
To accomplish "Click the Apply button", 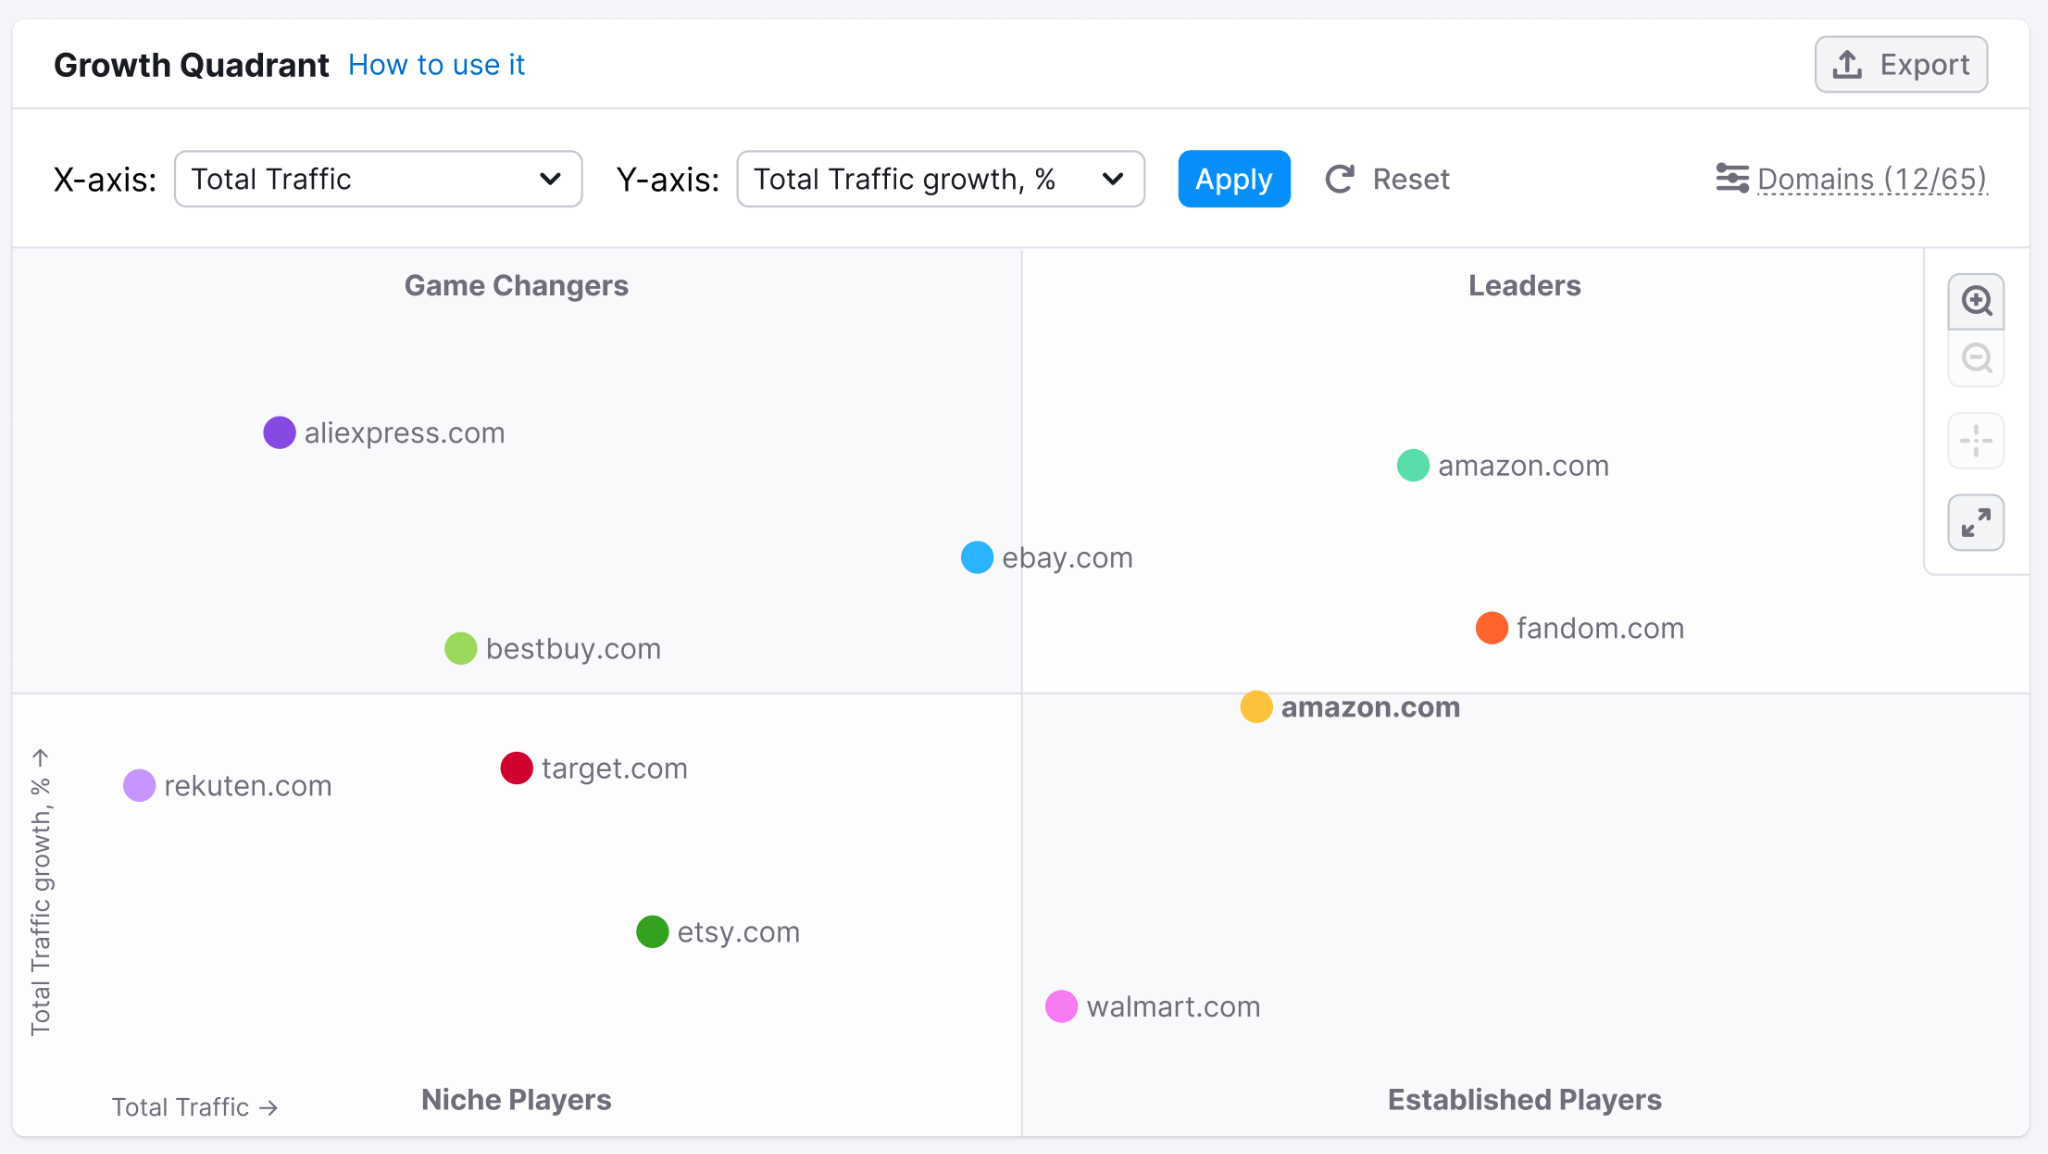I will (x=1233, y=179).
